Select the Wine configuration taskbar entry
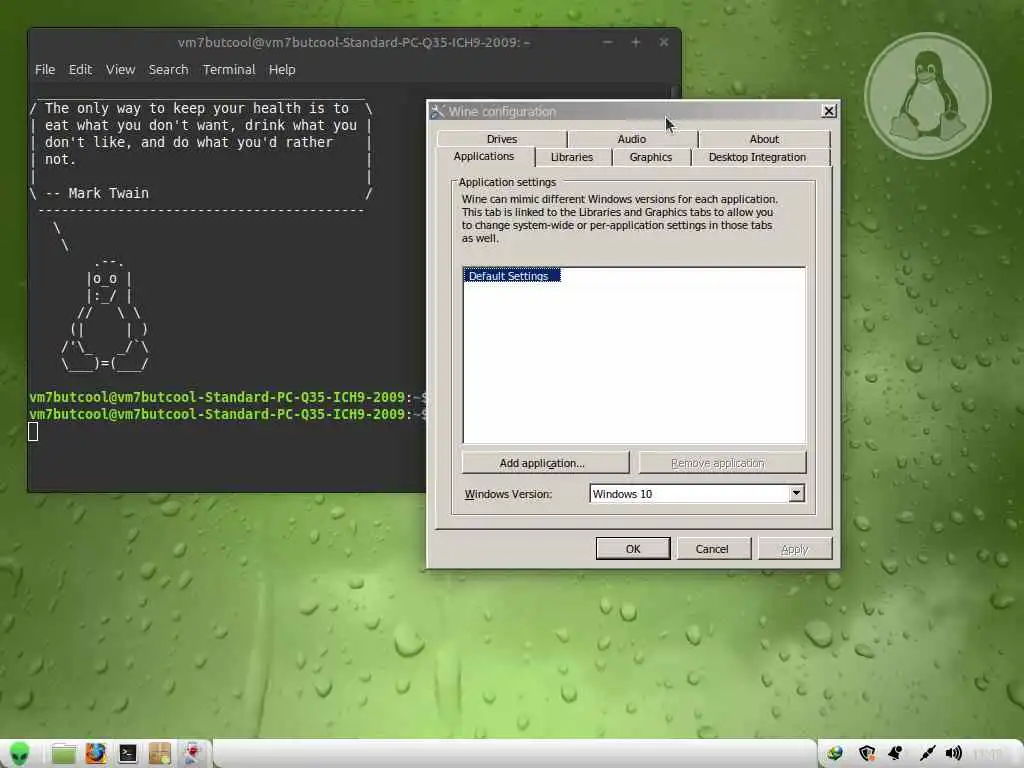This screenshot has height=768, width=1024. 192,754
